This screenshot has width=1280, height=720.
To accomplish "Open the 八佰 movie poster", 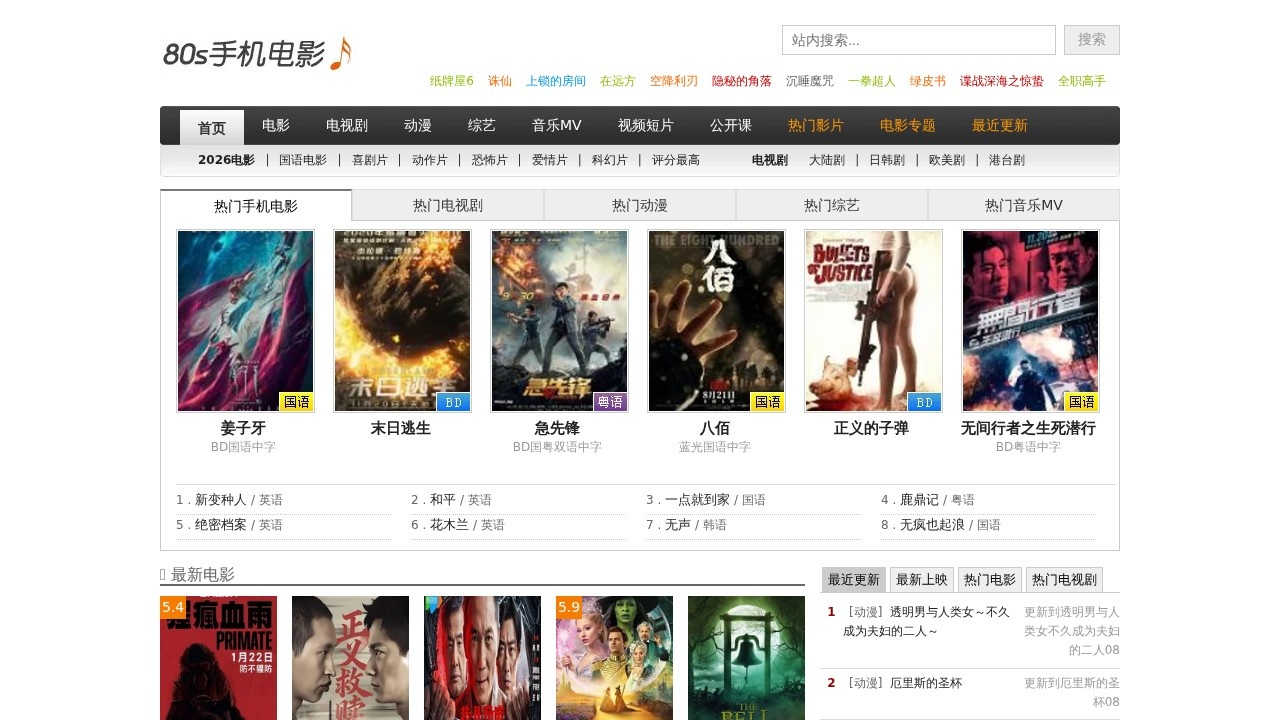I will (716, 321).
